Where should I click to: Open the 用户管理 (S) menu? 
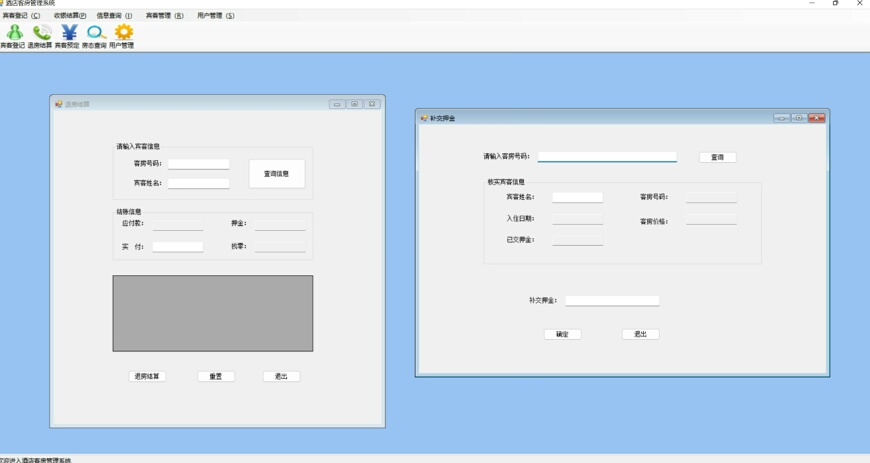point(215,16)
